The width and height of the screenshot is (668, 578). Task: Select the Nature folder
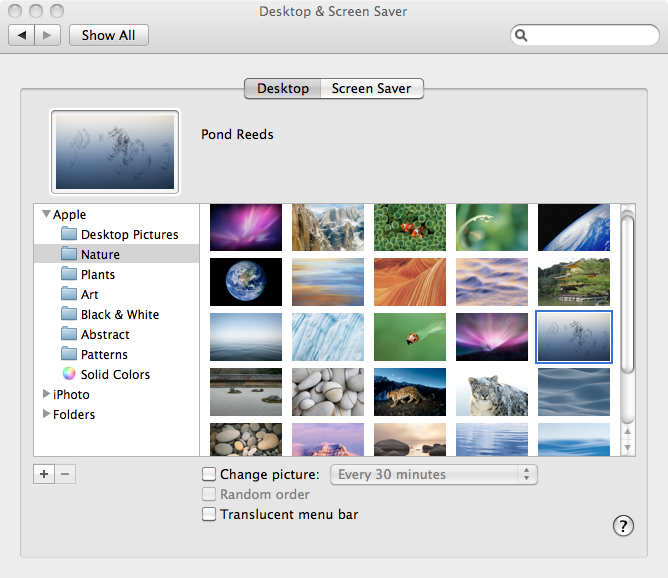tap(116, 254)
